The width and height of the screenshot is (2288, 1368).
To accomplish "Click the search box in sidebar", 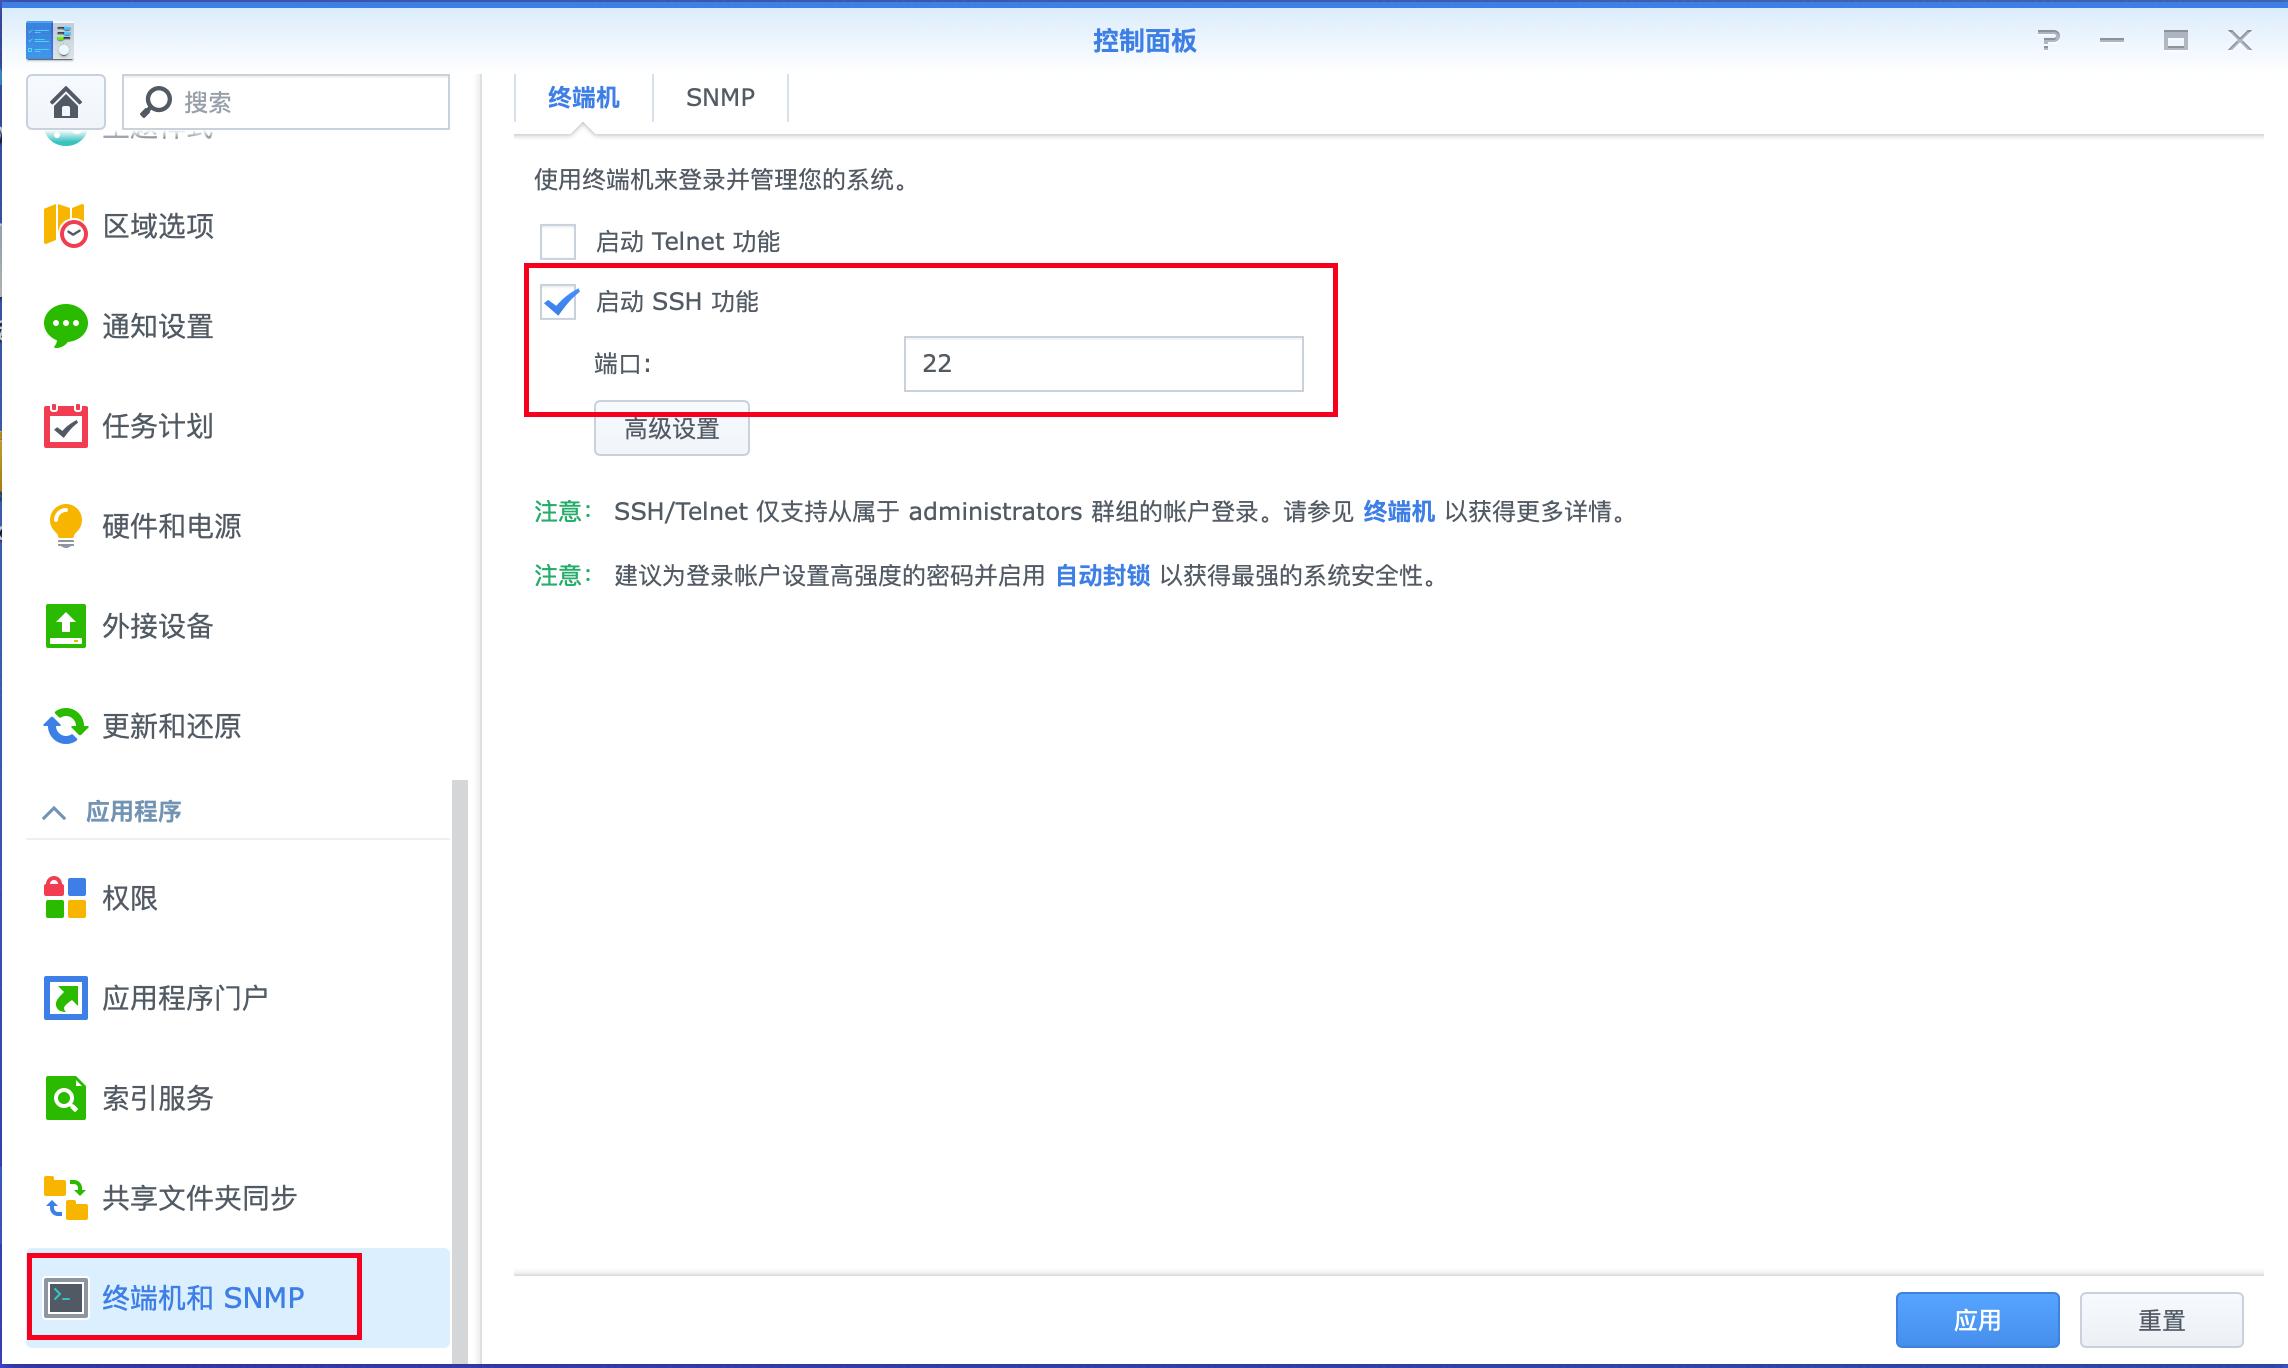I will [x=286, y=101].
